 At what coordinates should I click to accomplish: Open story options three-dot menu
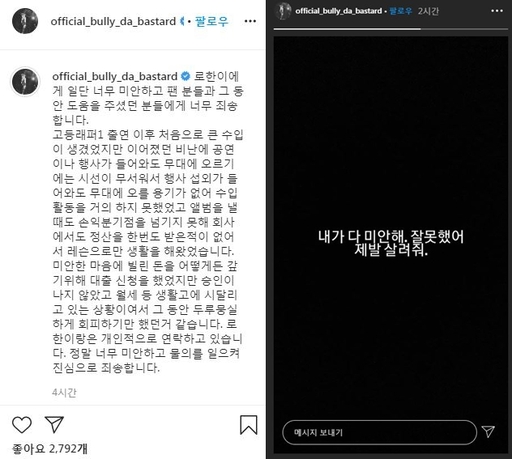(497, 11)
